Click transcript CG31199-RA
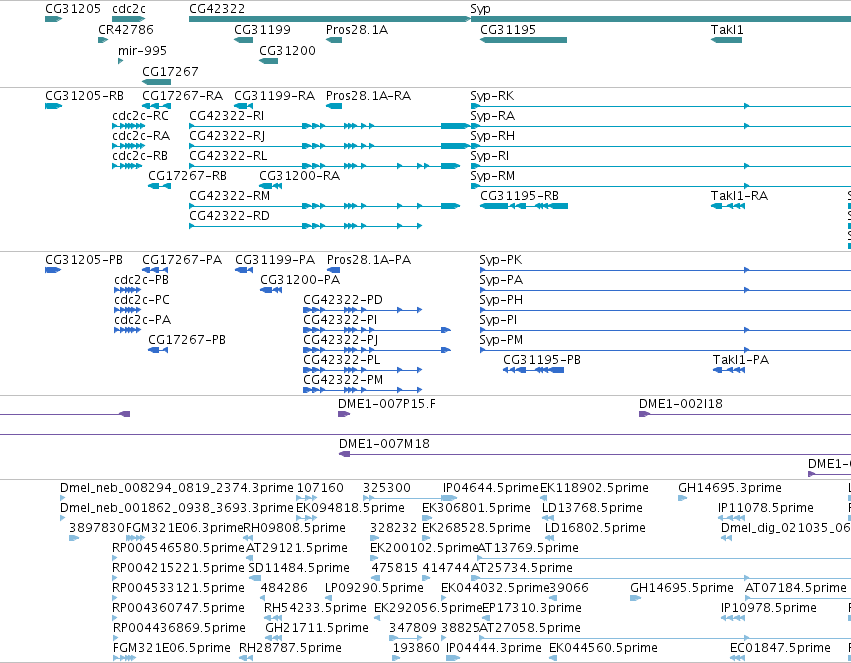The height and width of the screenshot is (663, 851). [274, 96]
